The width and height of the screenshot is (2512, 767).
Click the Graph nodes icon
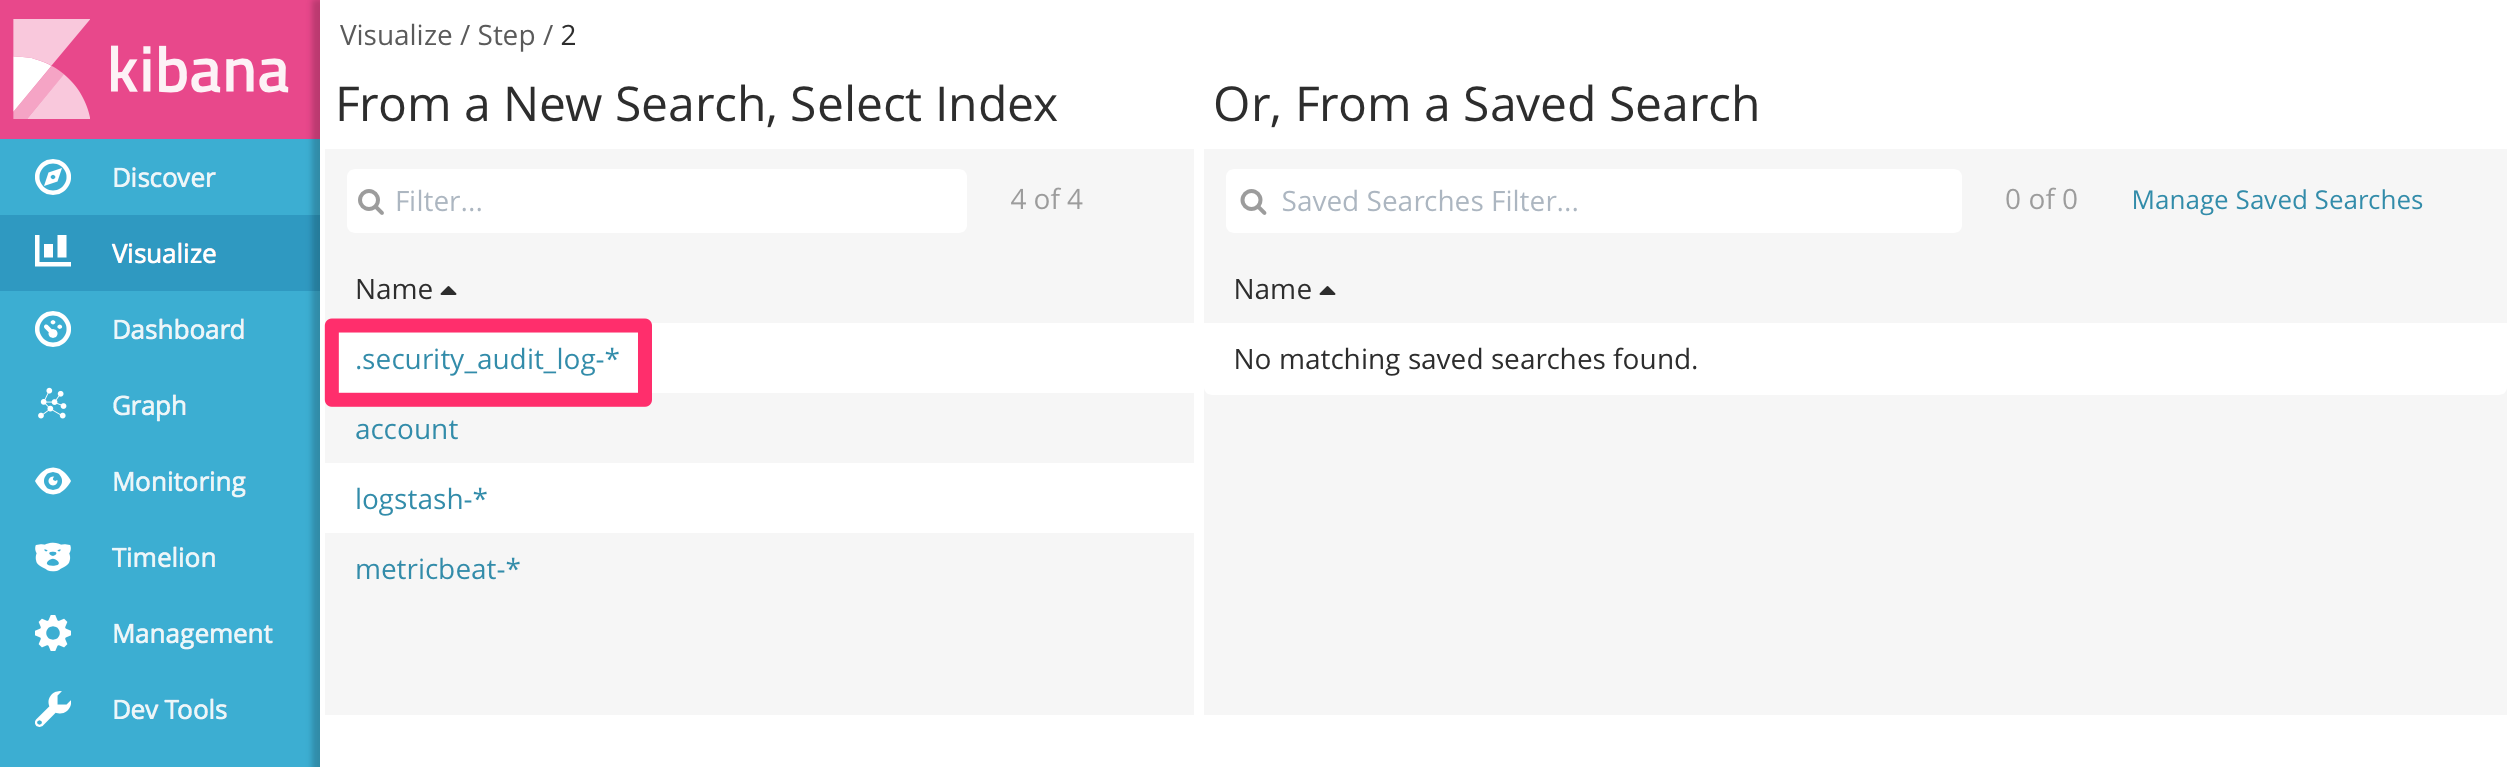pos(53,404)
